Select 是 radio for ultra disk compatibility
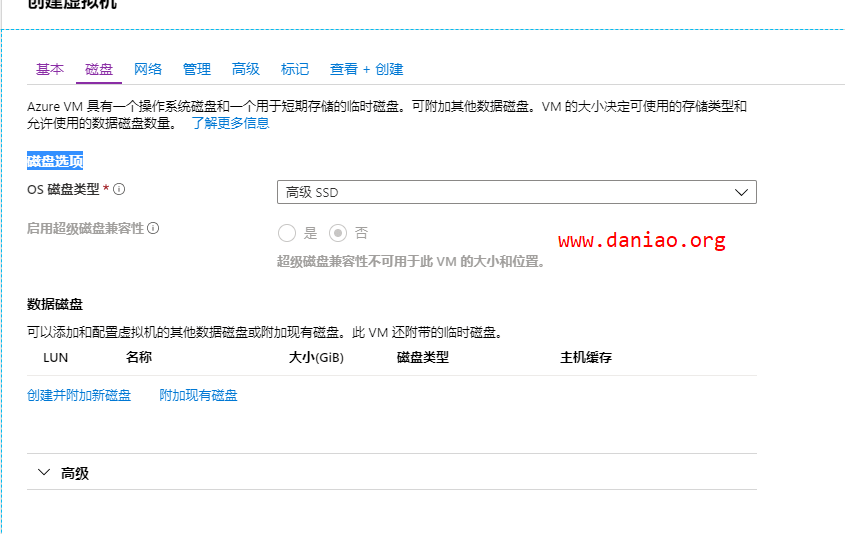 tap(287, 233)
